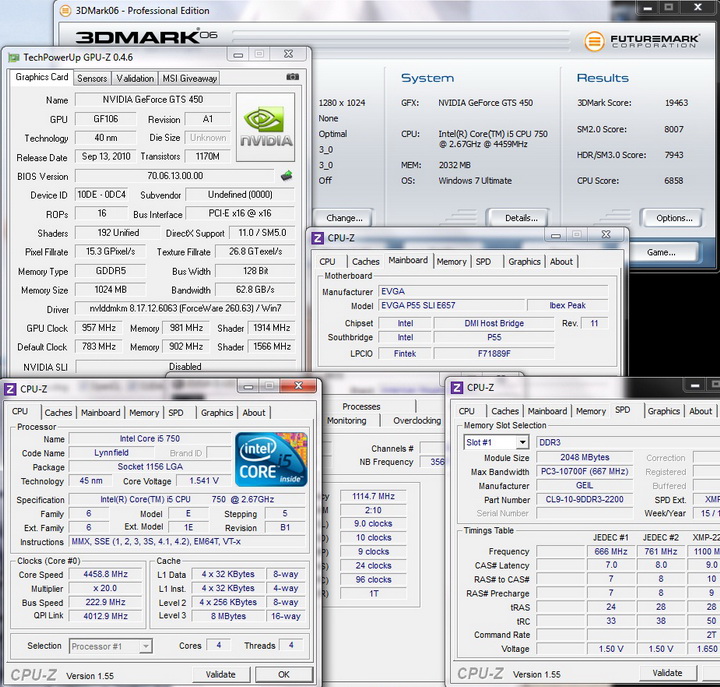Click the Driver field in GPU-Z

point(185,308)
